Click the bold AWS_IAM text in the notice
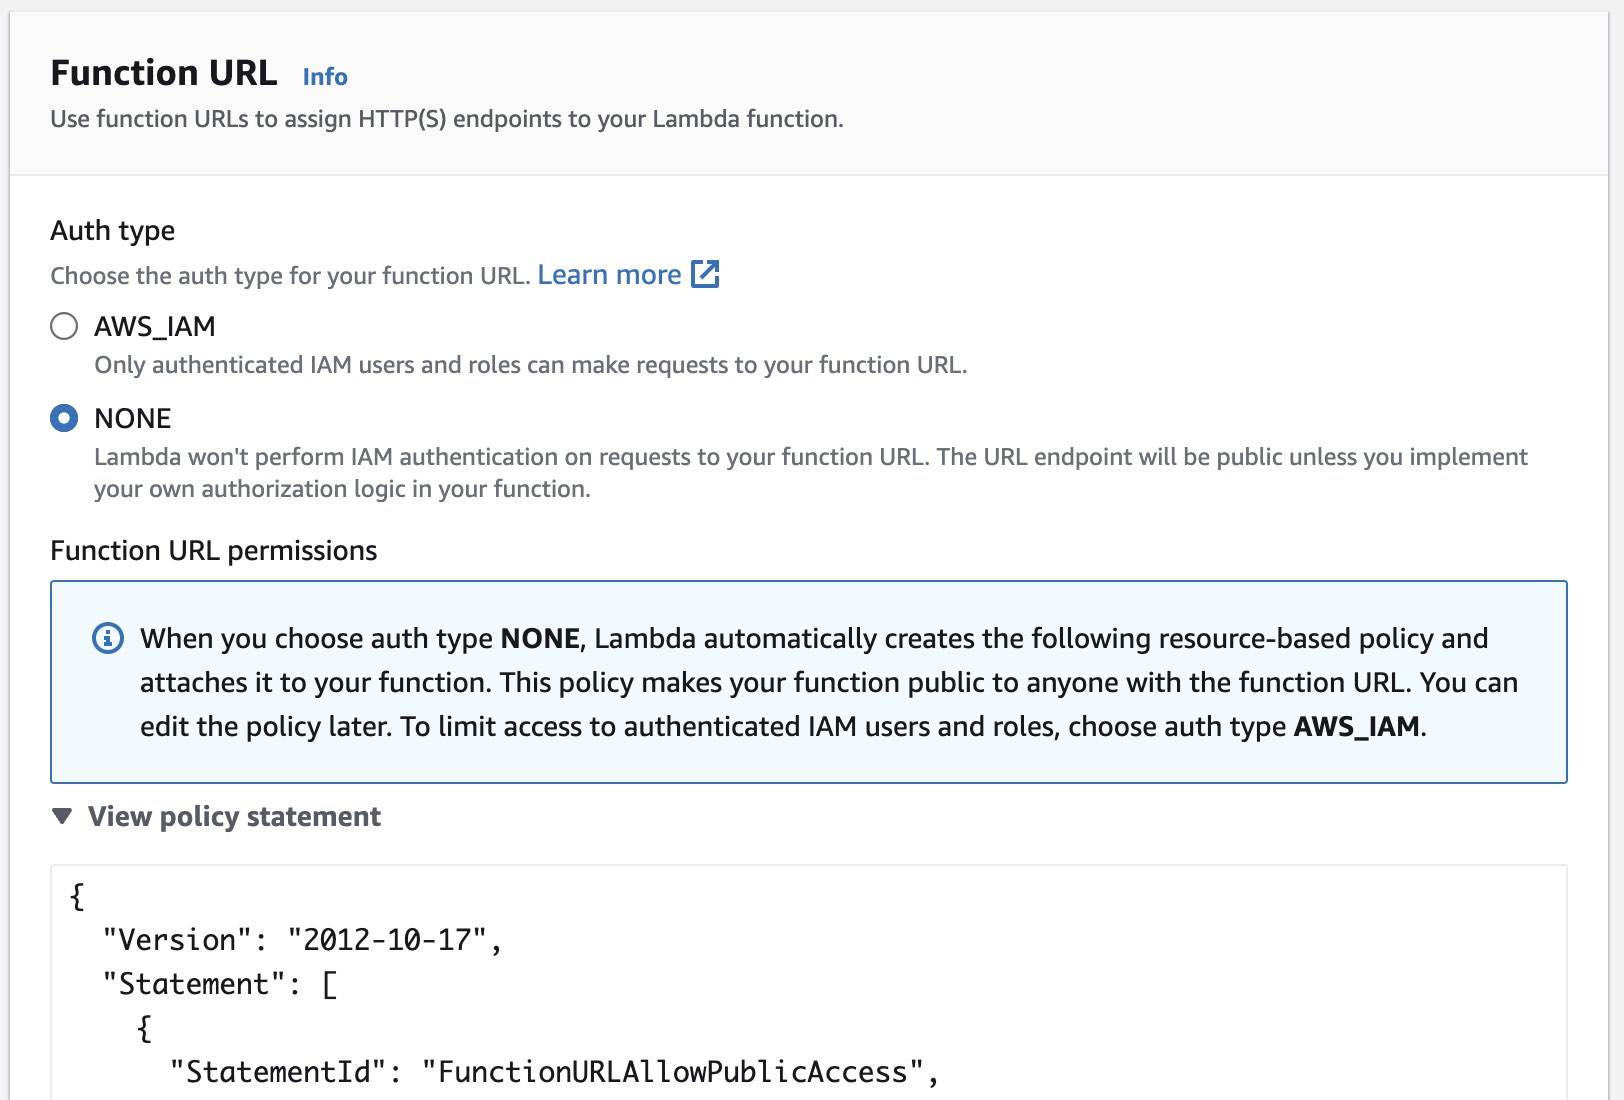The width and height of the screenshot is (1624, 1100). tap(1357, 726)
